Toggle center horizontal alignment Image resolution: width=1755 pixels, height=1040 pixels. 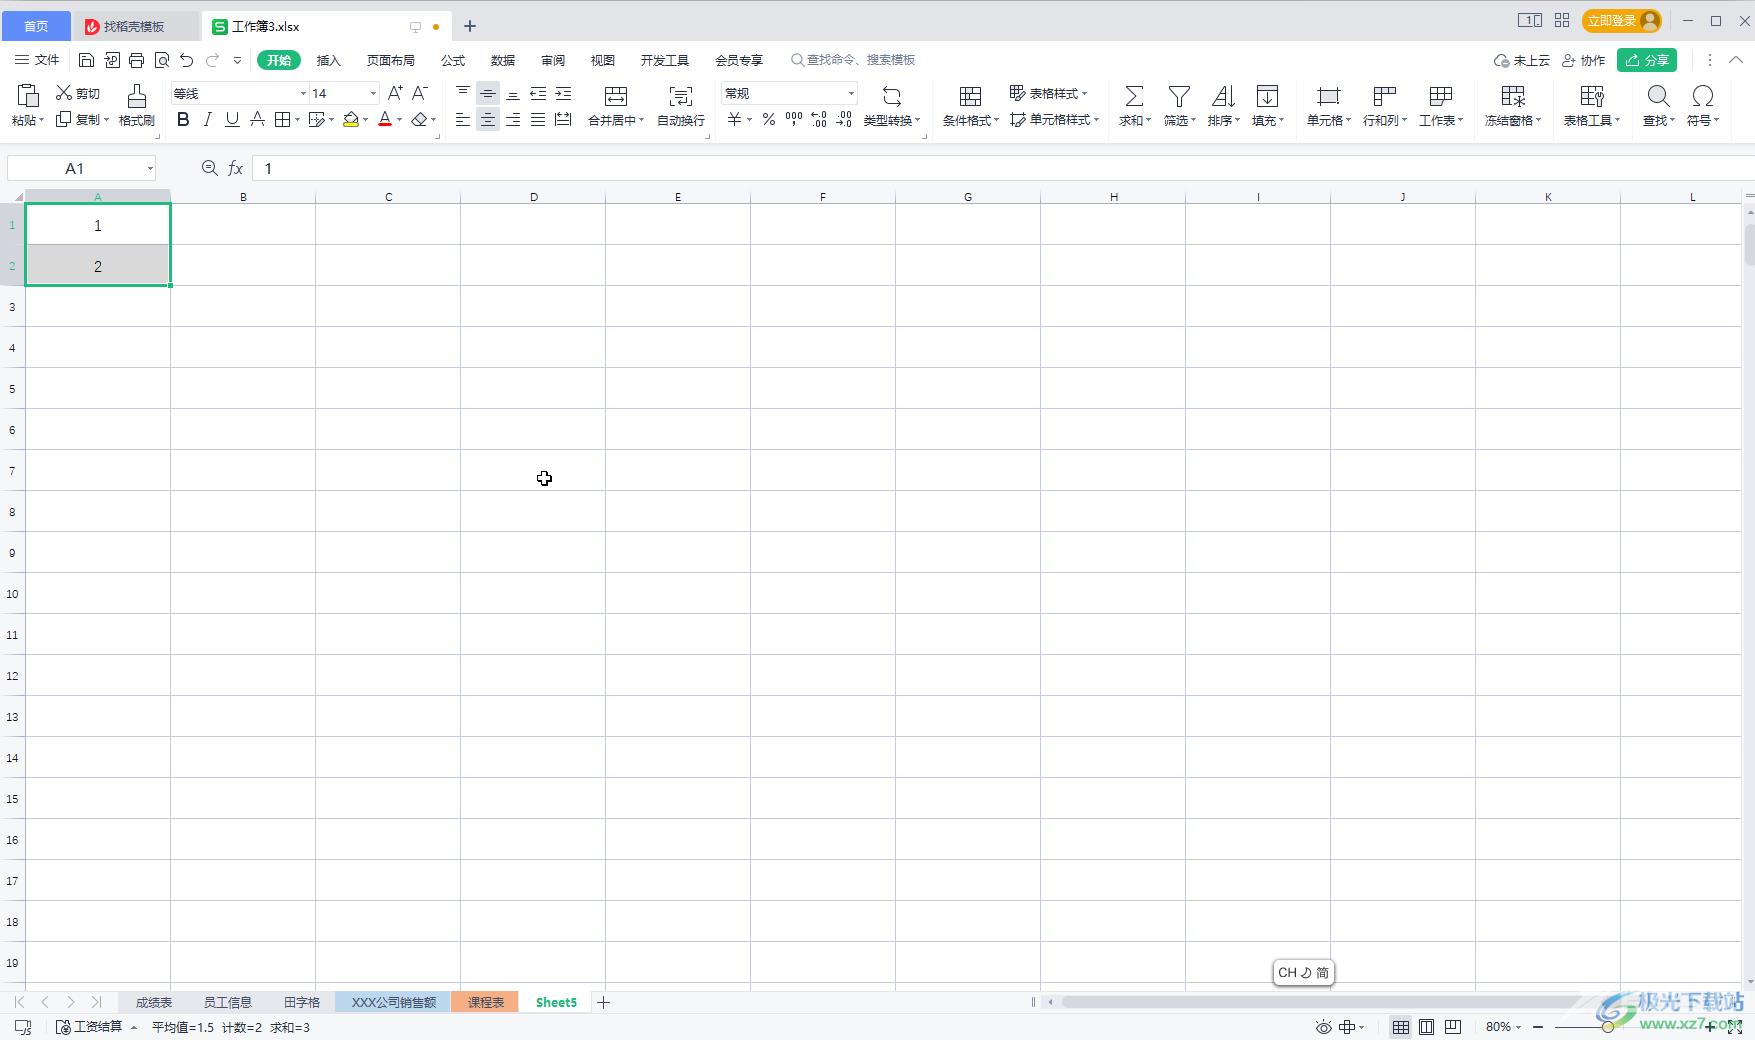click(x=488, y=119)
